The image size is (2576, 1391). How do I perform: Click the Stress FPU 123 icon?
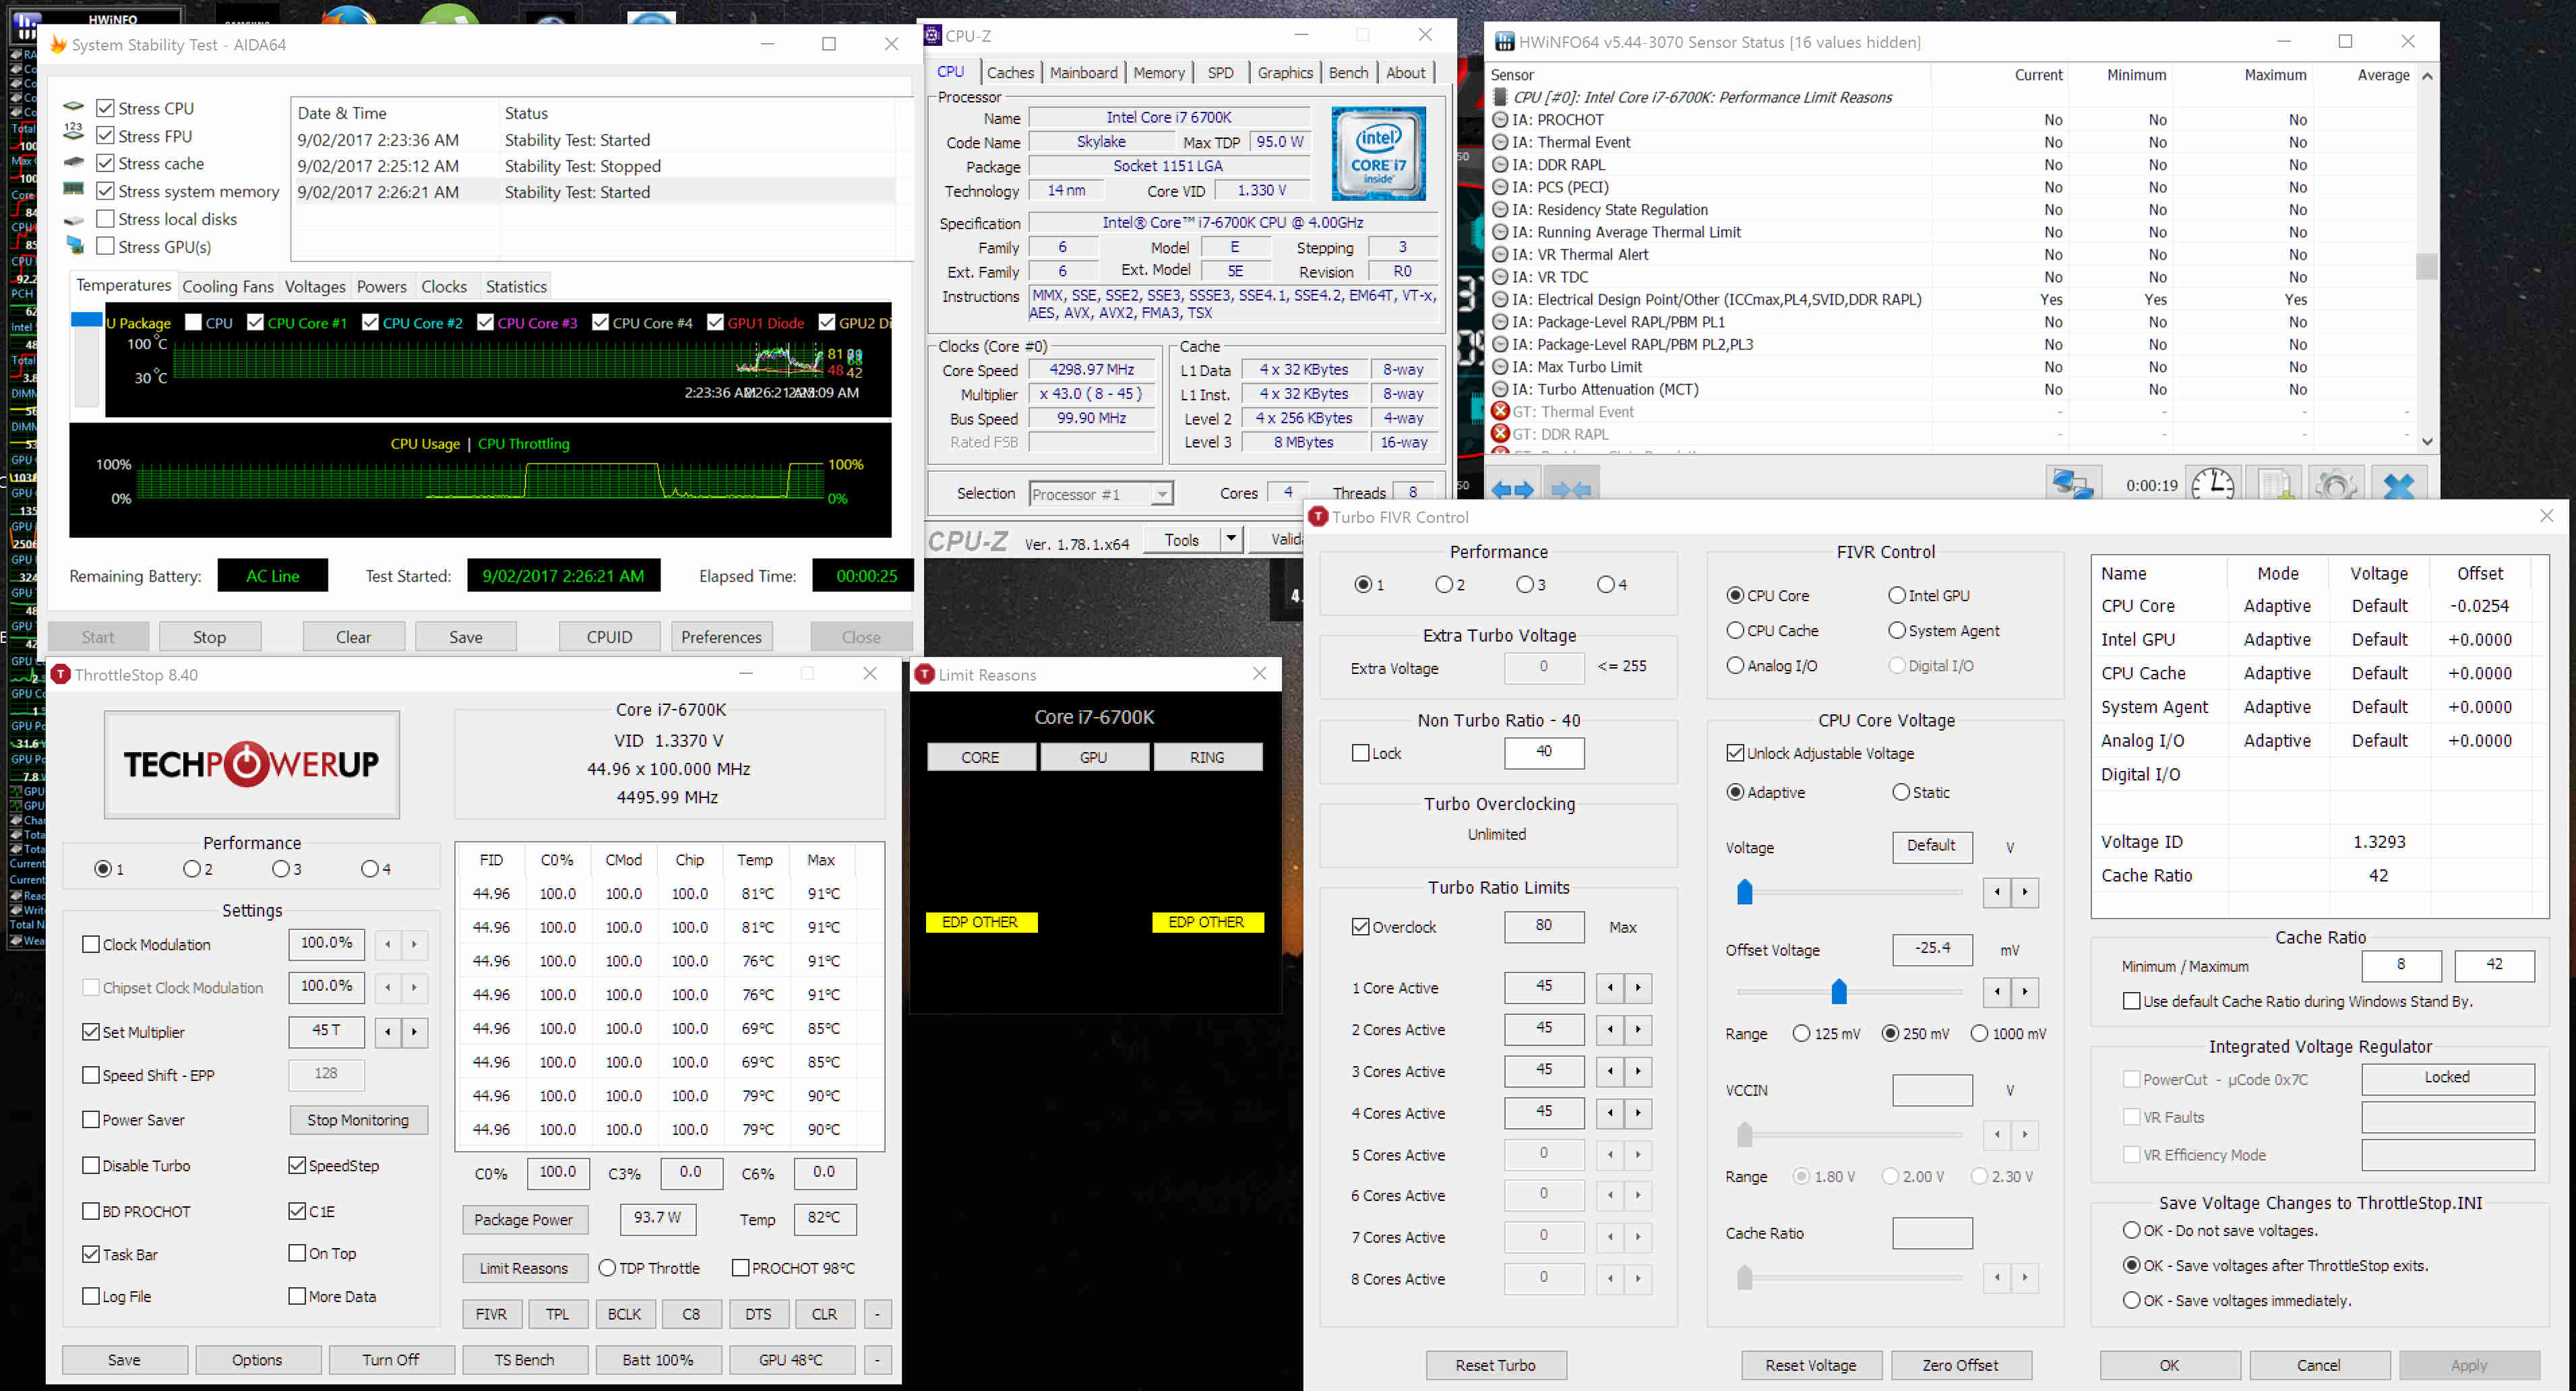pyautogui.click(x=74, y=132)
